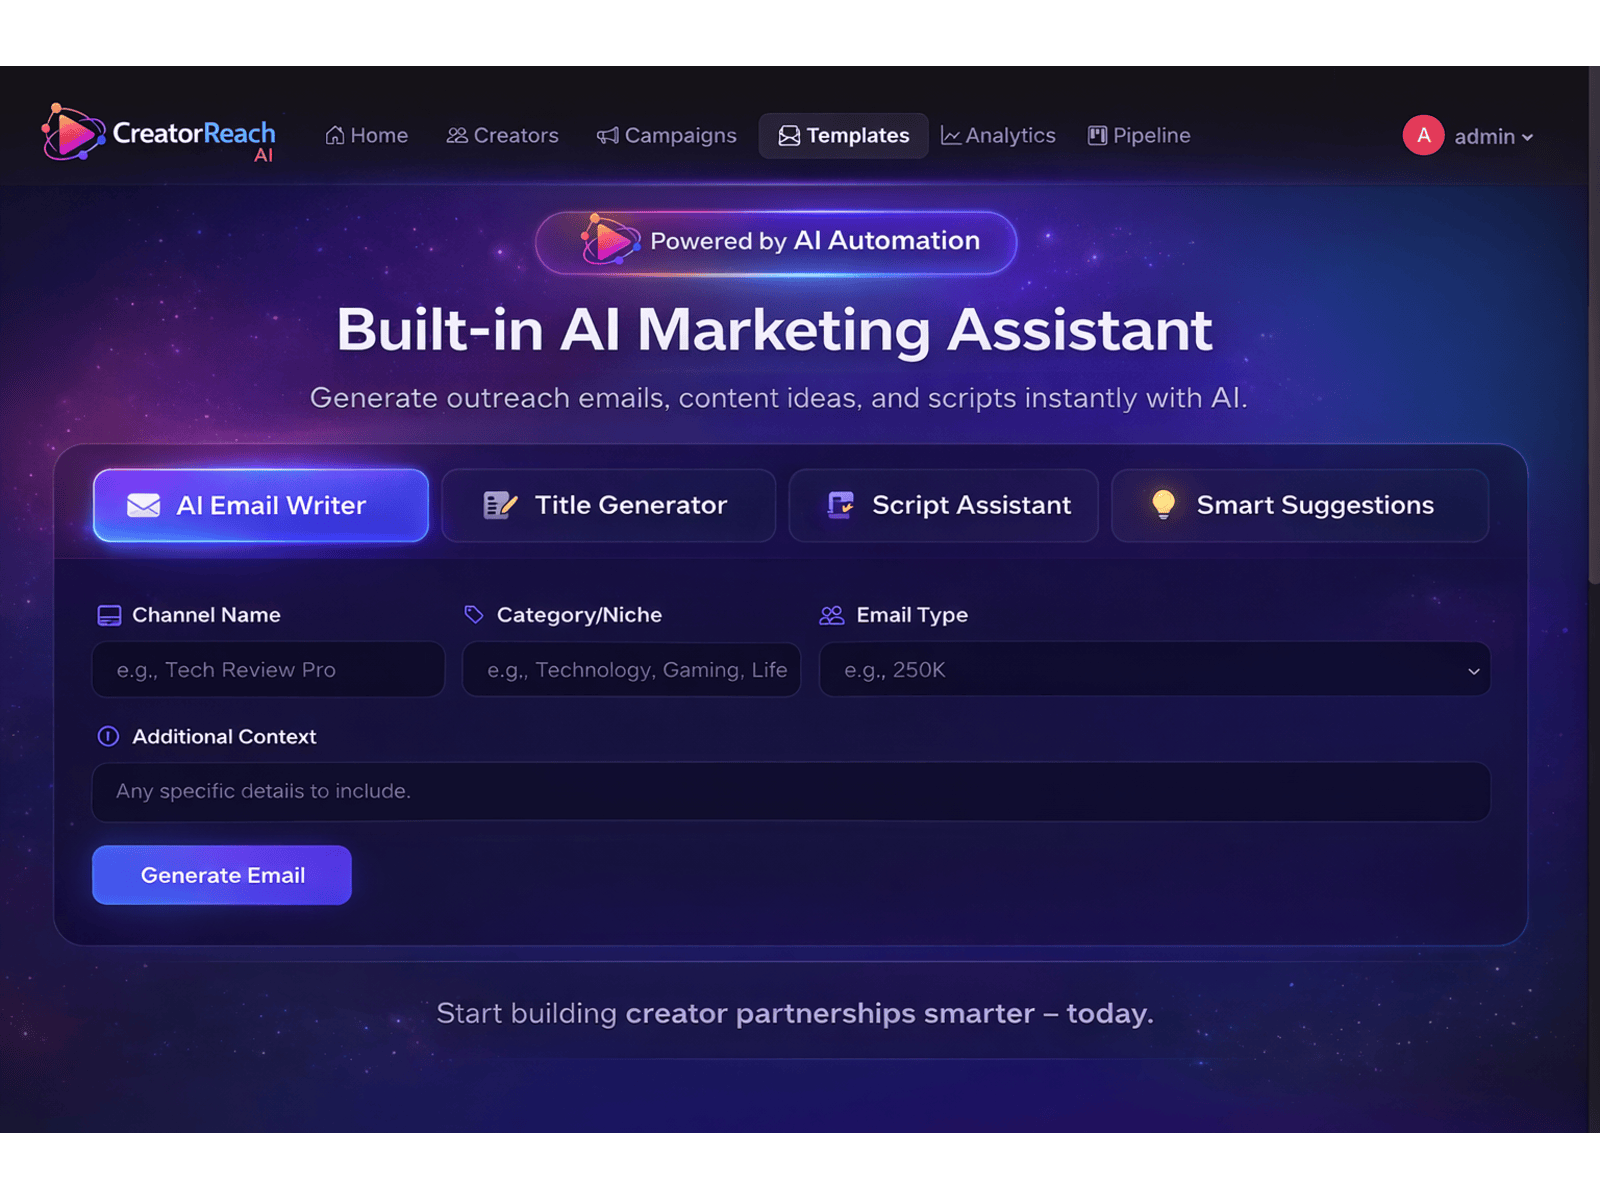This screenshot has height=1200, width=1600.
Task: Select Templates in the navigation bar
Action: pos(843,135)
